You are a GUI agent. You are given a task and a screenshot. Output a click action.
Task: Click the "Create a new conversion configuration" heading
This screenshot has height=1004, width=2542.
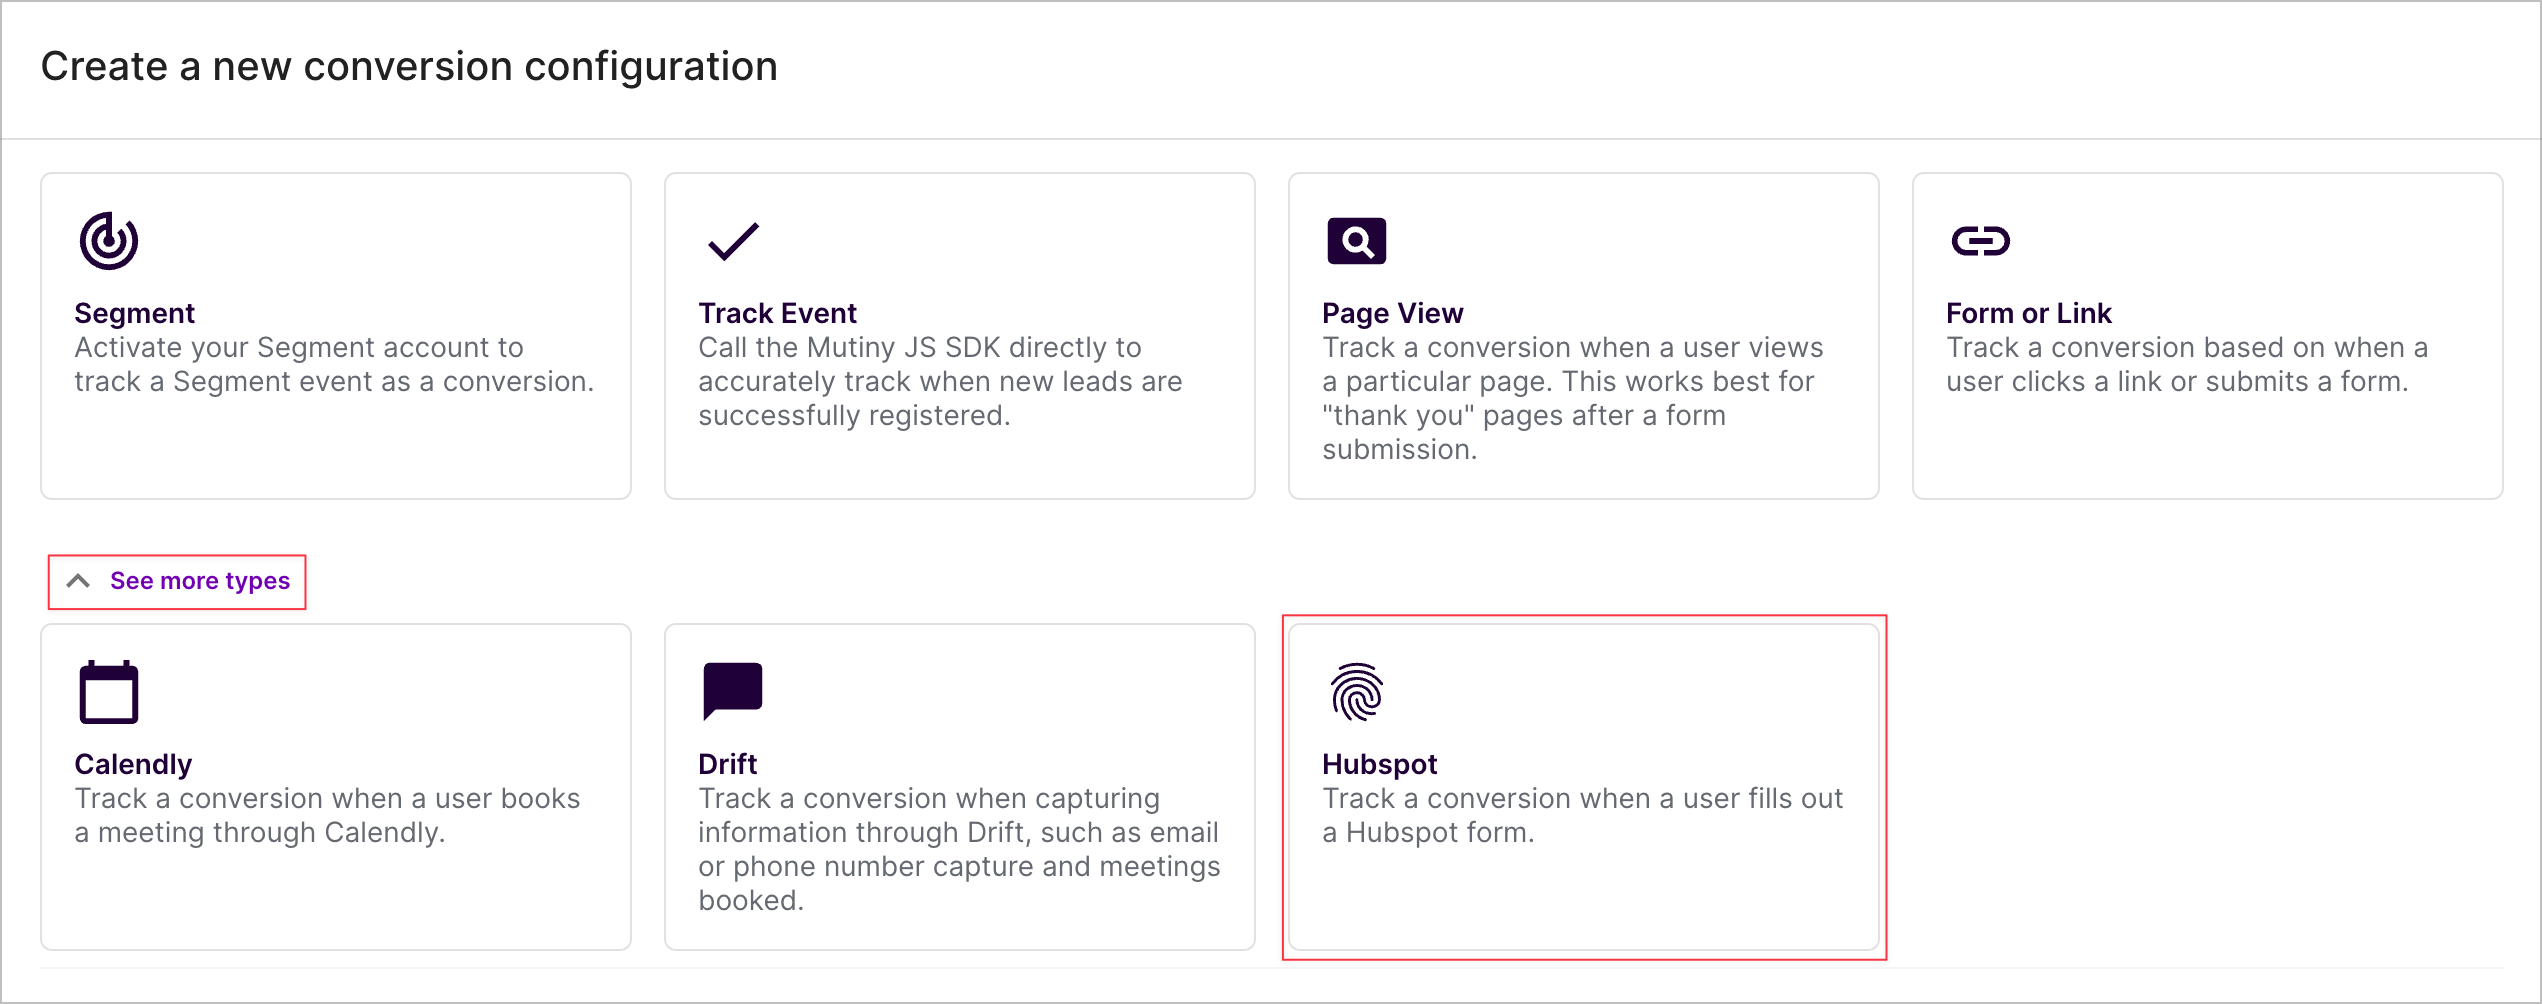pos(409,67)
